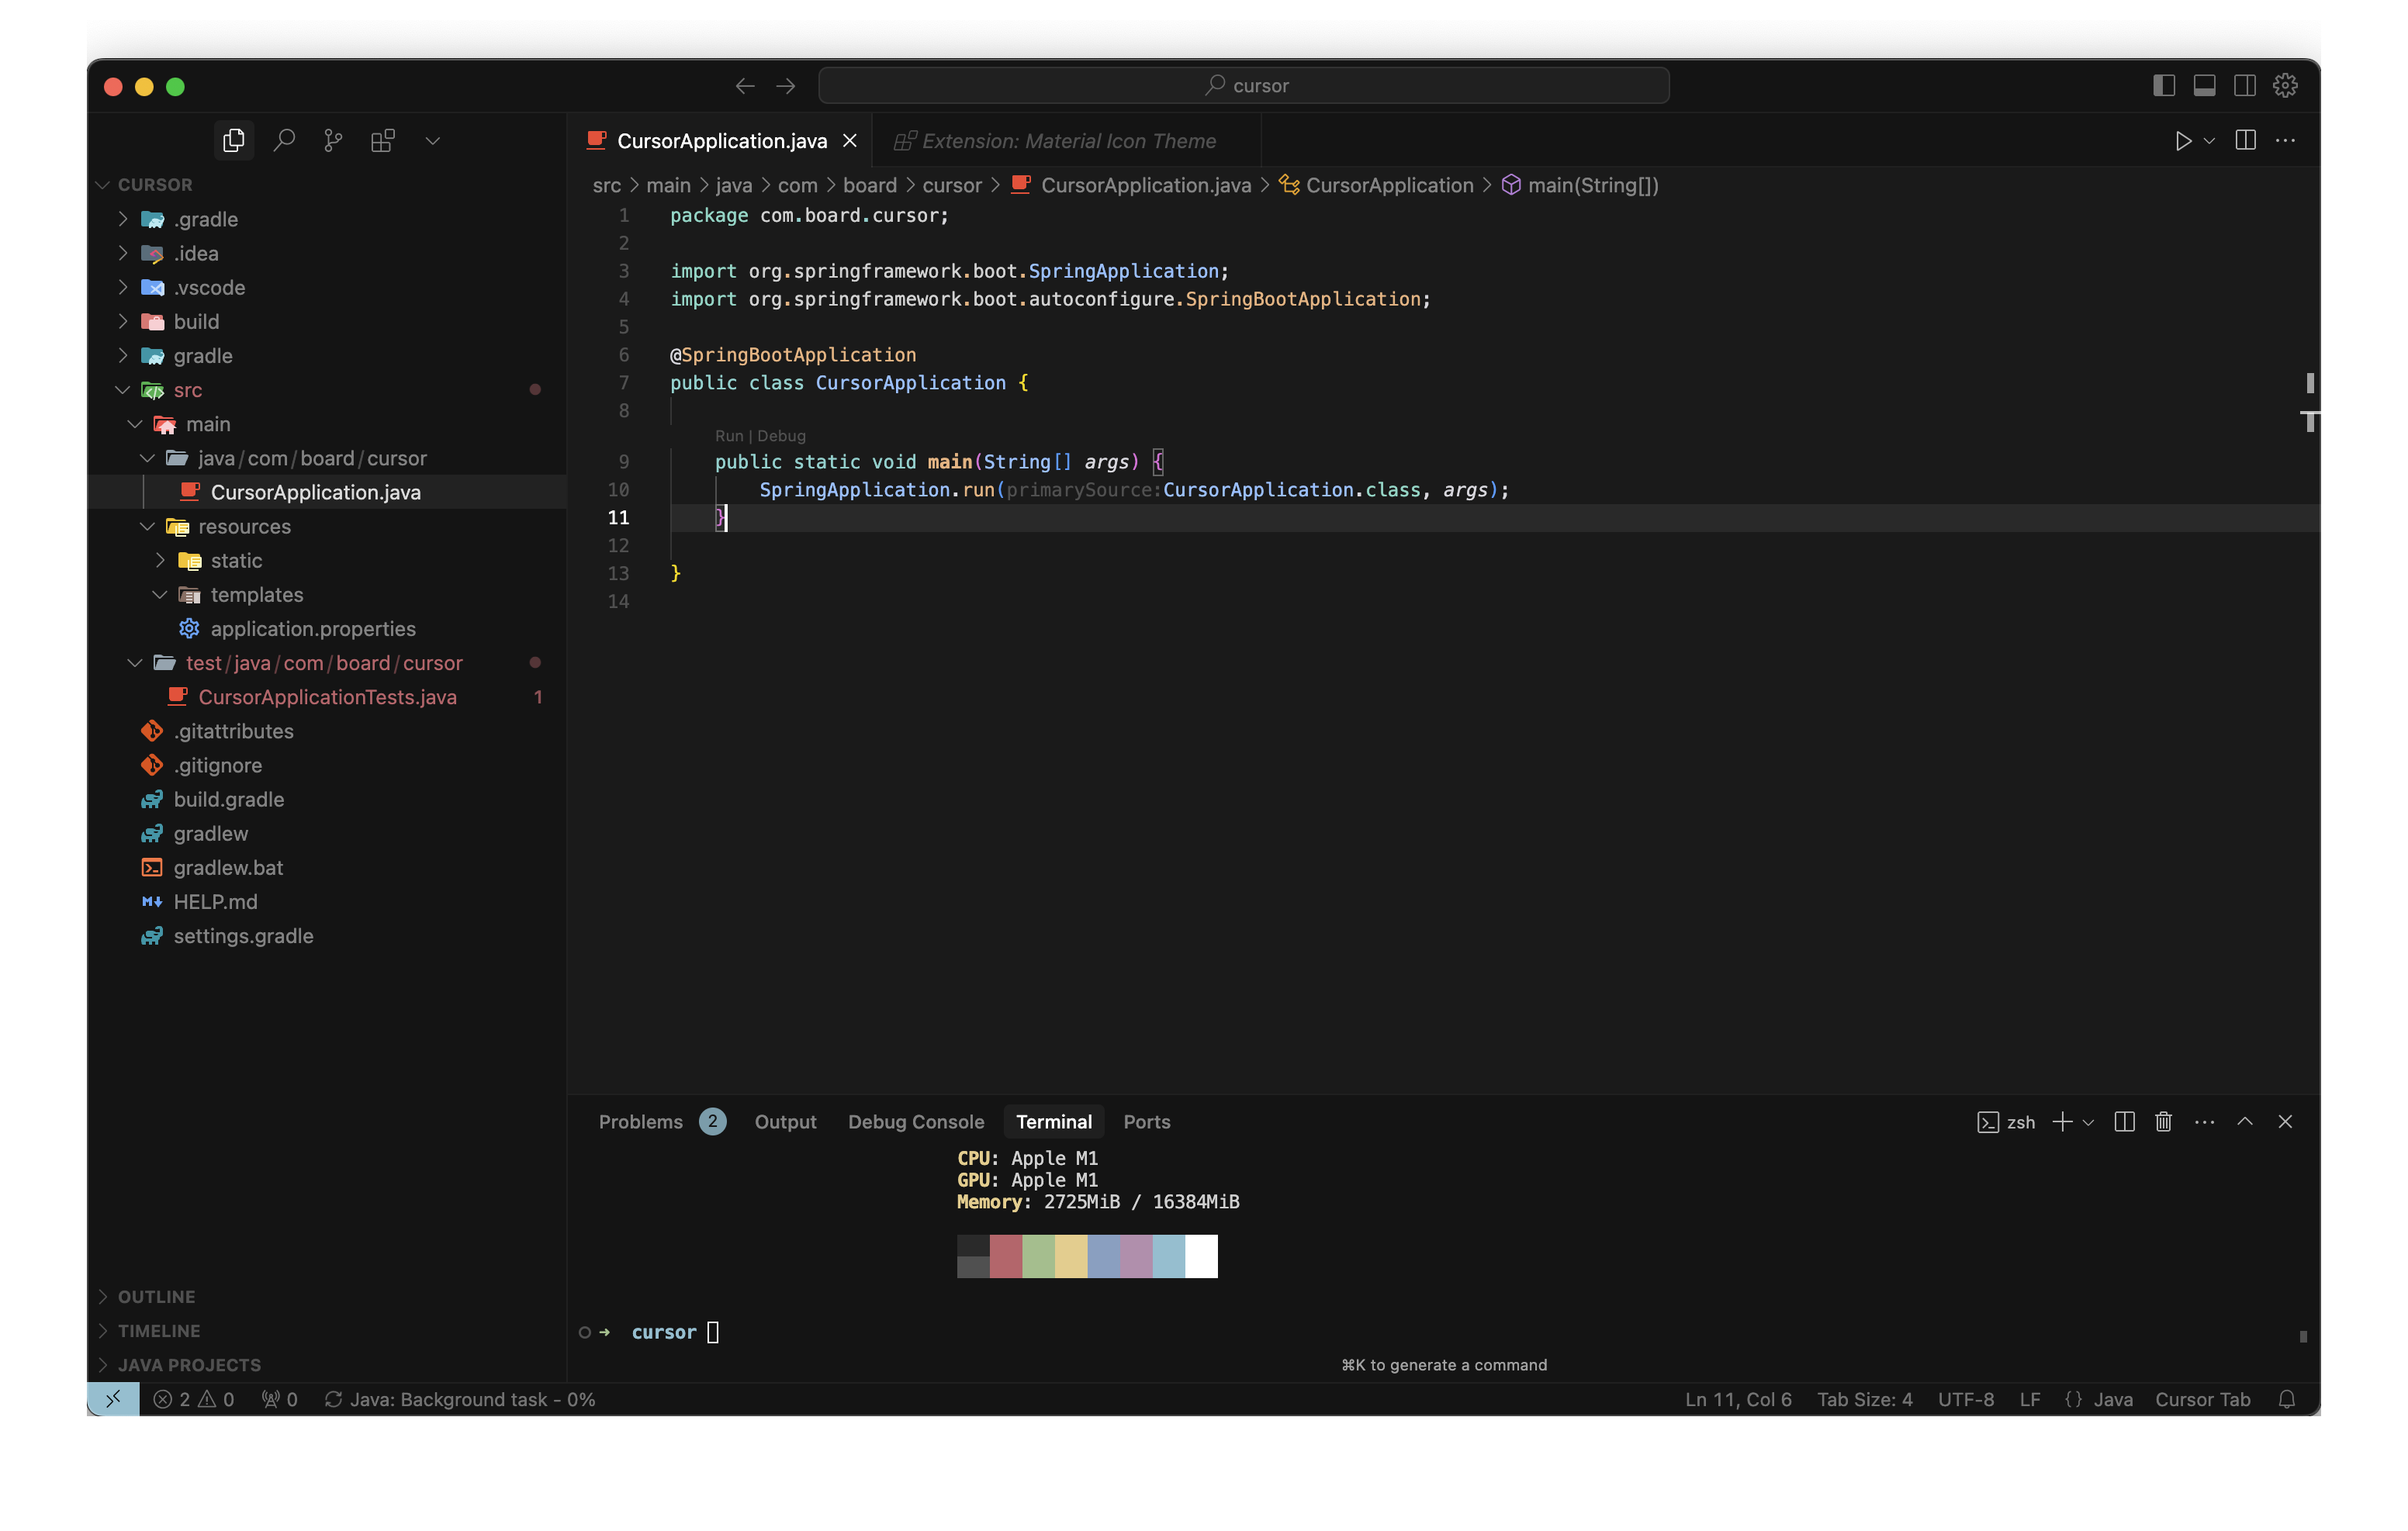Screen dimensions: 2408x1531
Task: Click the cursor search command bar
Action: 1243,85
